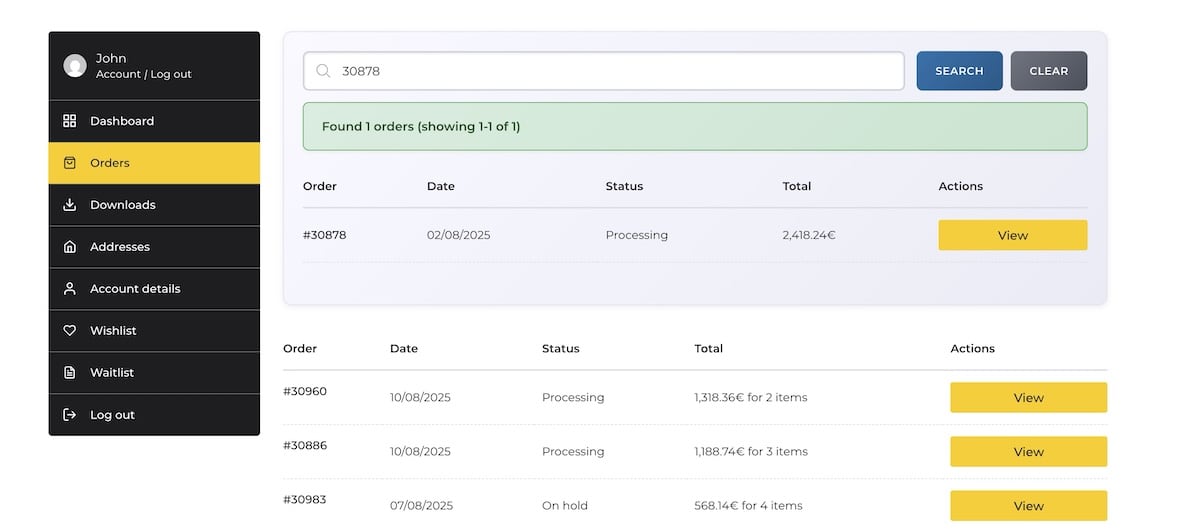Click the Account / Log out link

pyautogui.click(x=144, y=74)
